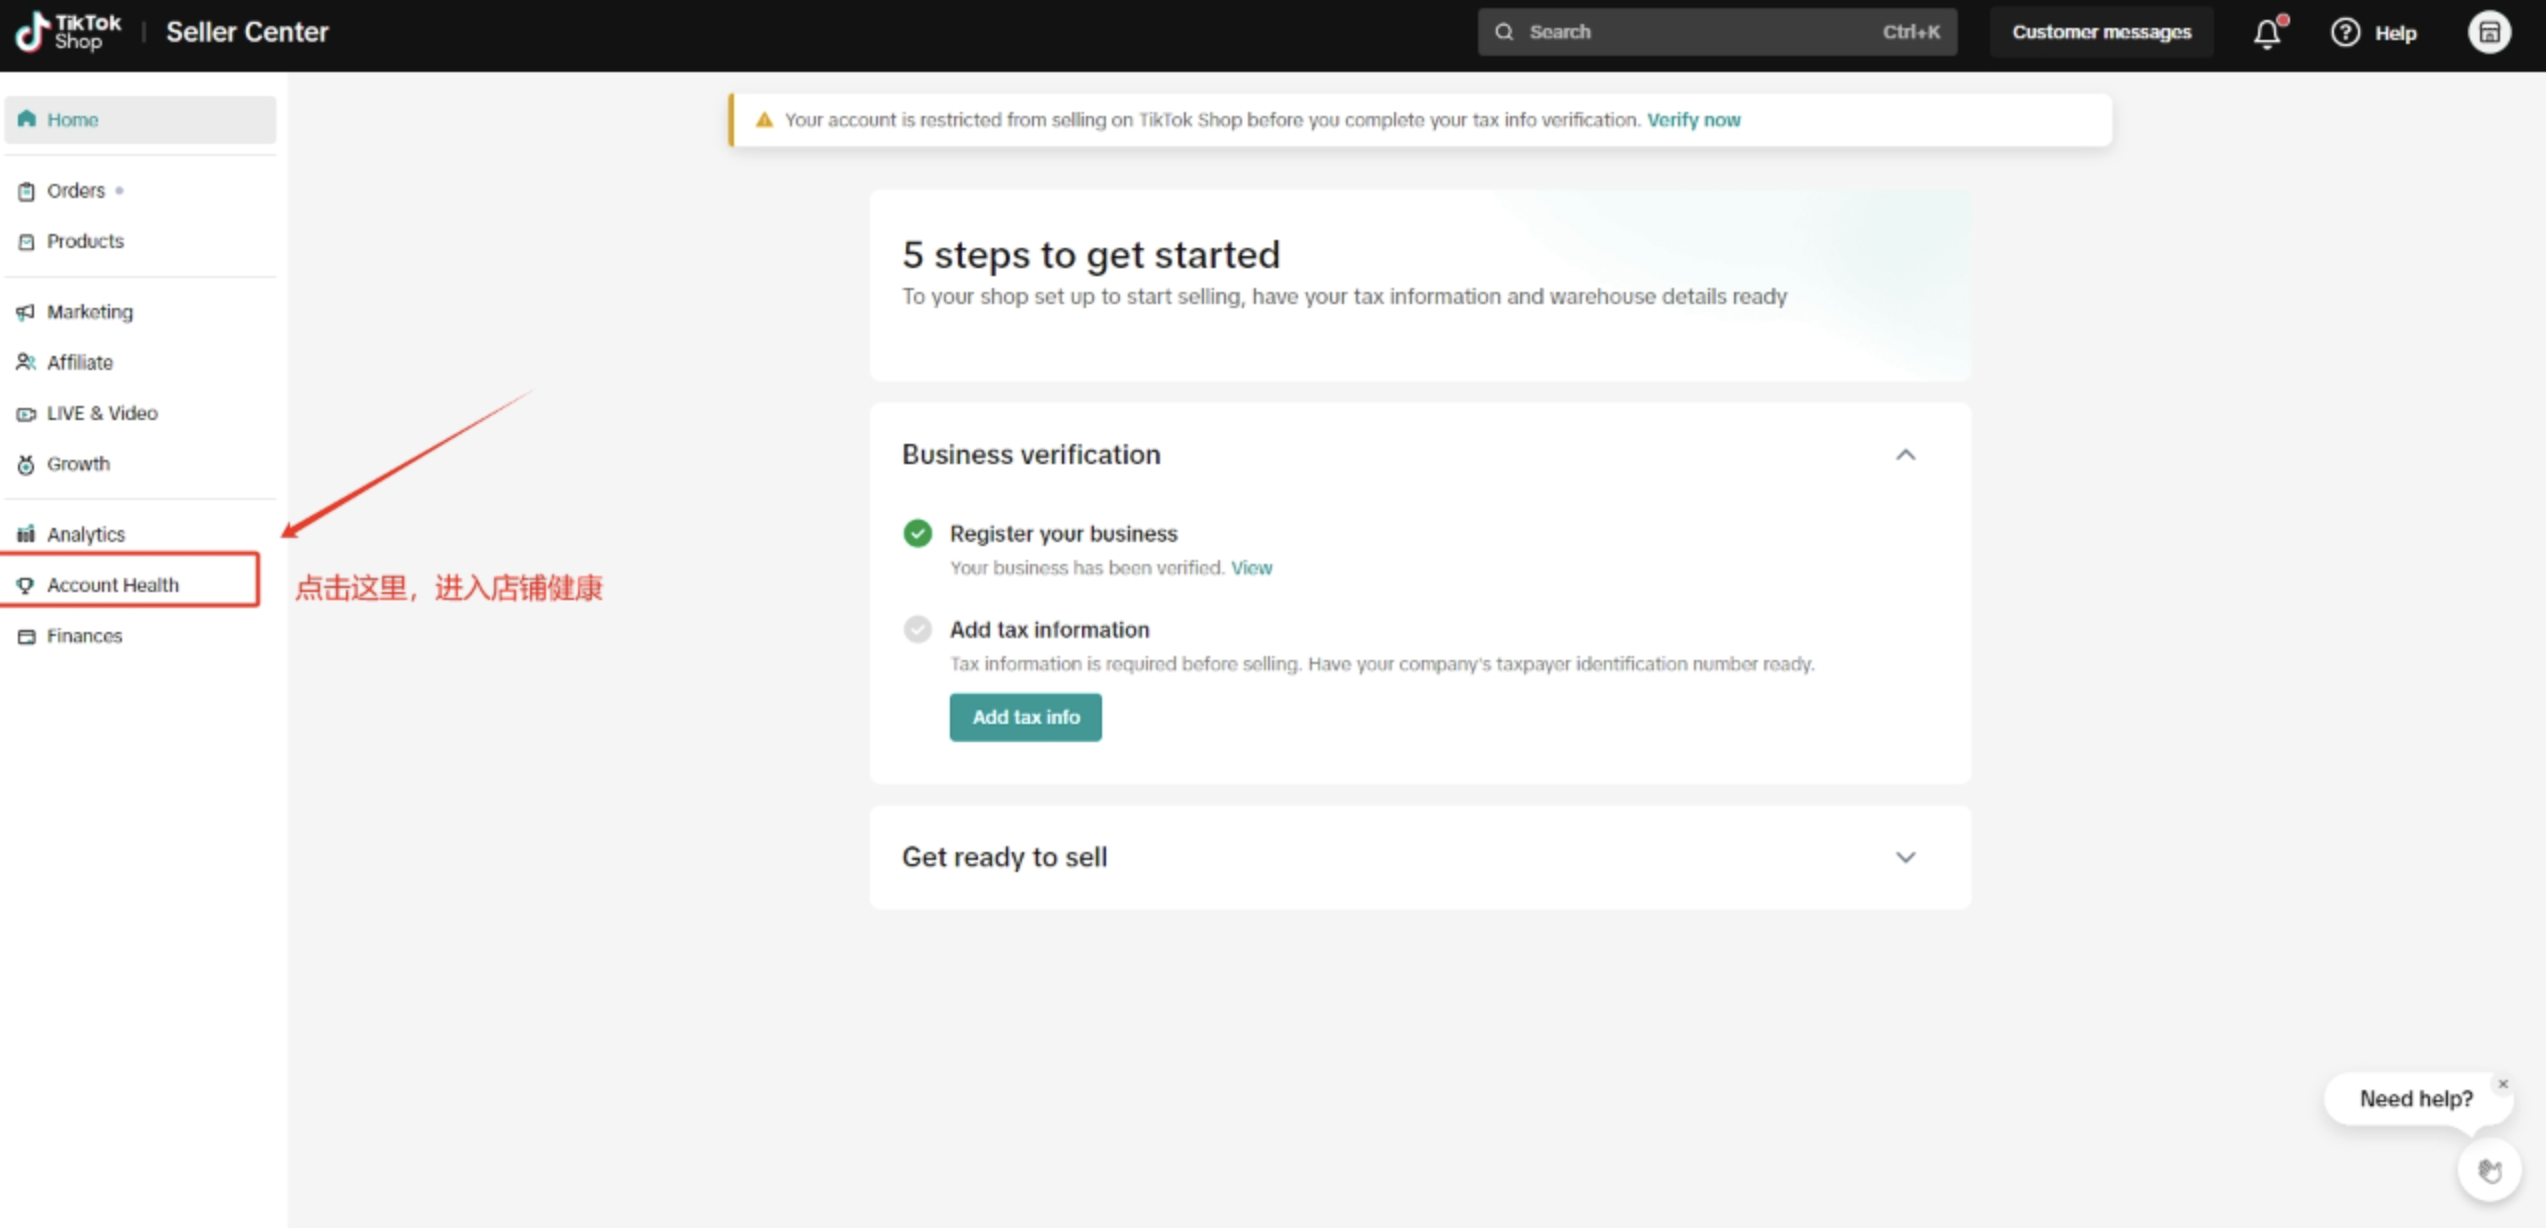Click the 5 steps to get started heading
Image resolution: width=2546 pixels, height=1228 pixels.
(x=1091, y=255)
